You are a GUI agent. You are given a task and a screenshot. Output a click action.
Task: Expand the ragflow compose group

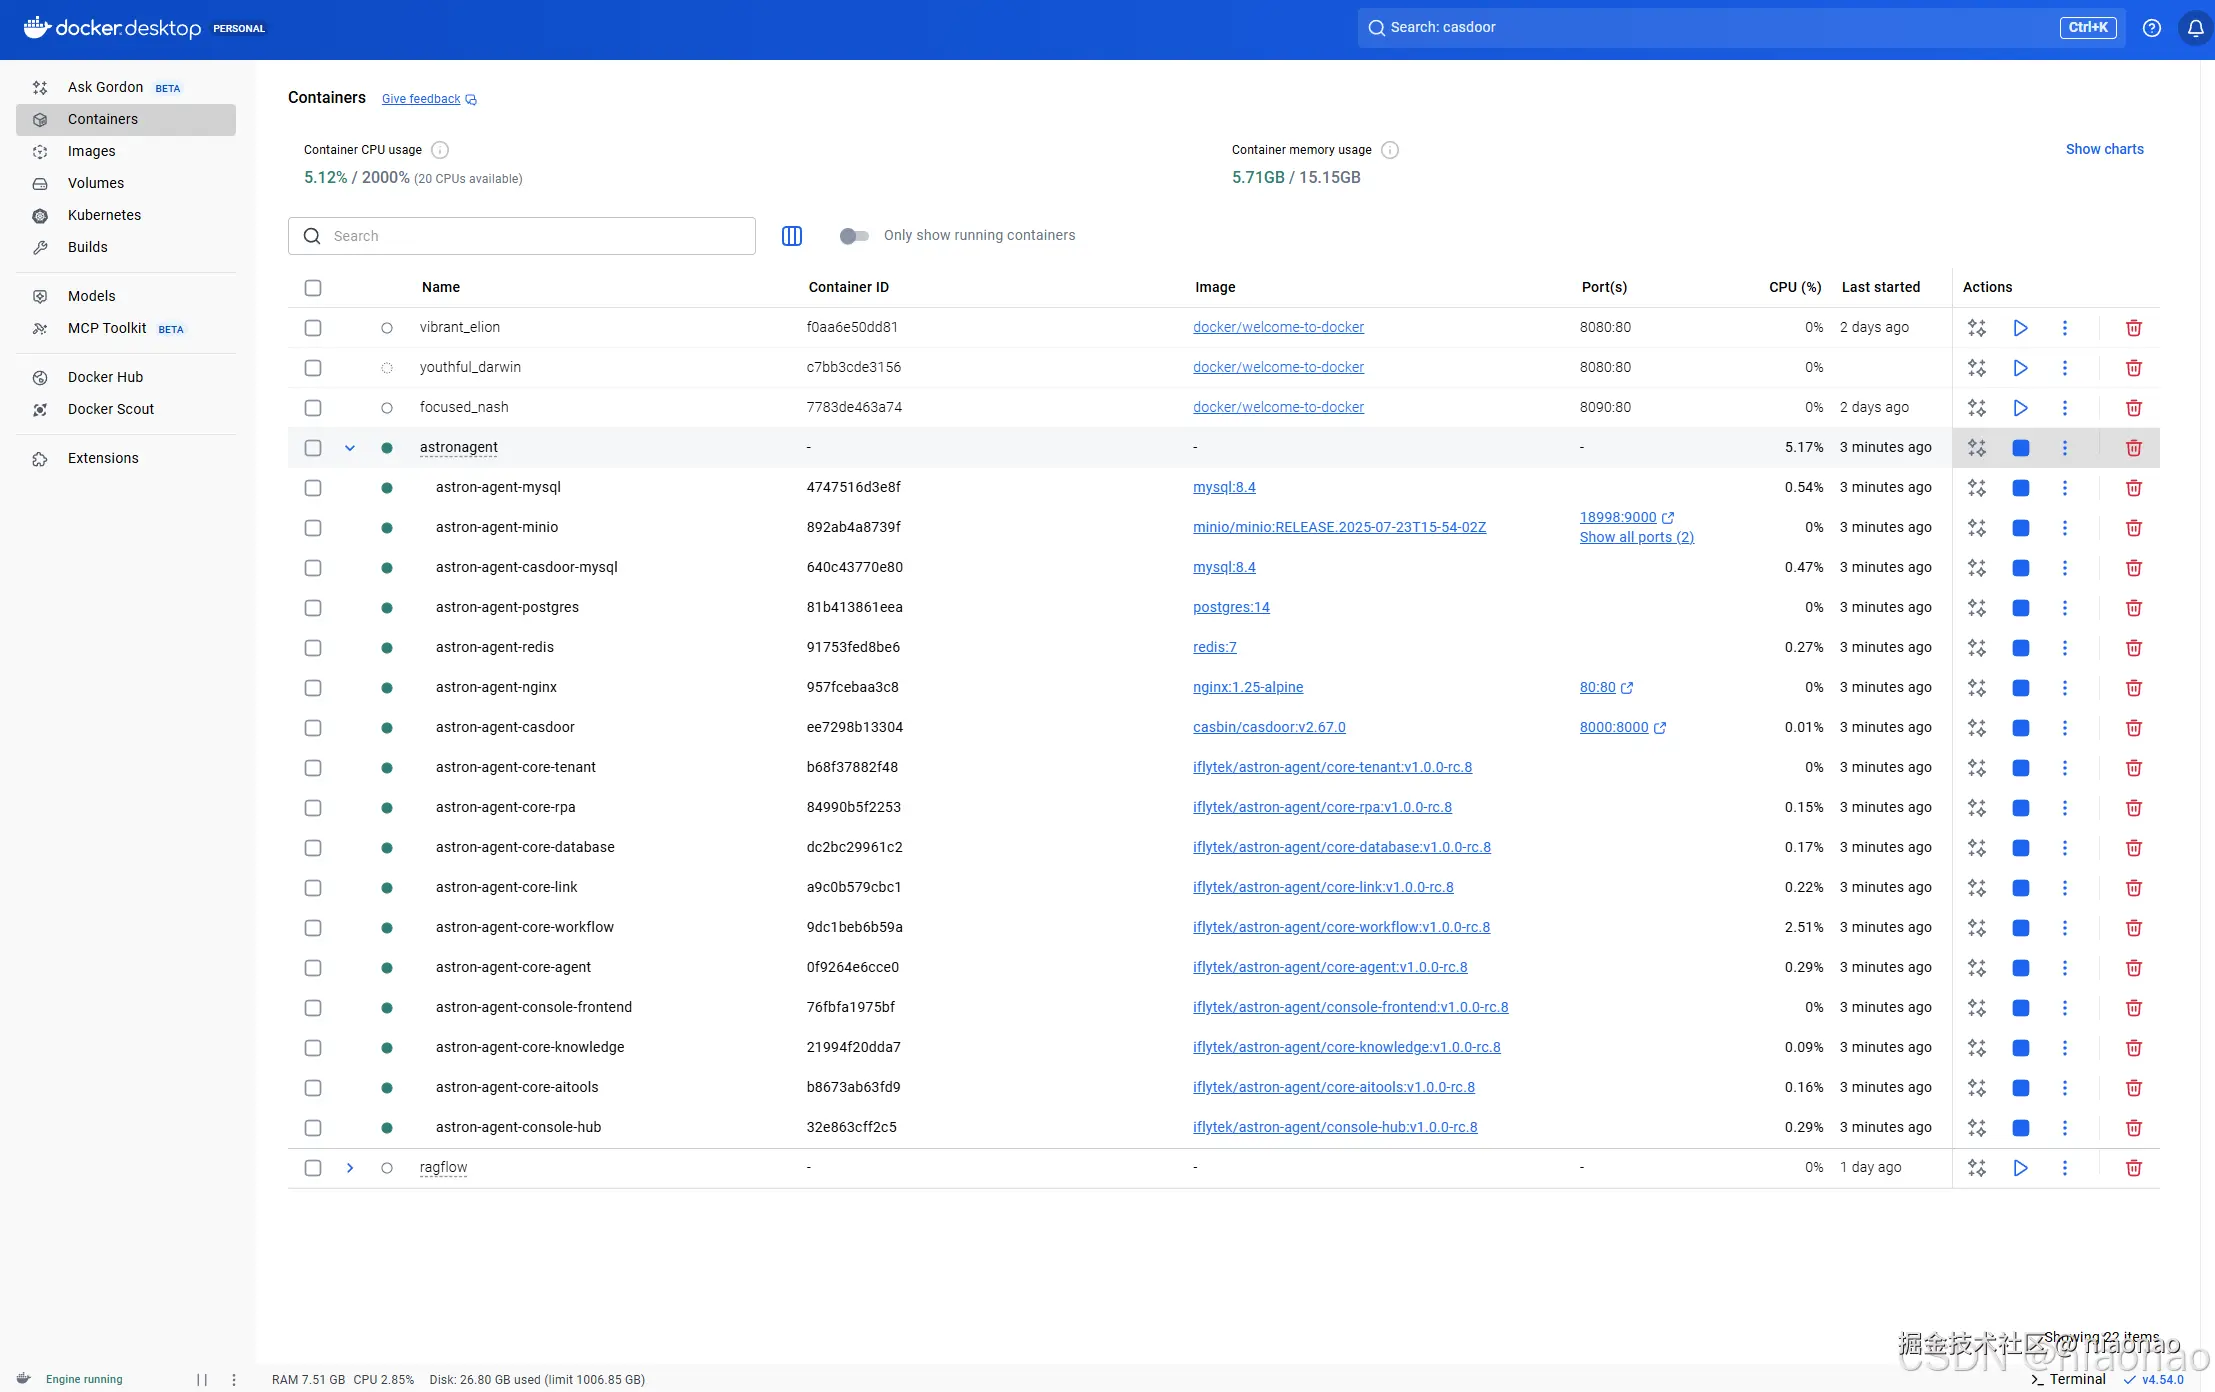pyautogui.click(x=350, y=1168)
